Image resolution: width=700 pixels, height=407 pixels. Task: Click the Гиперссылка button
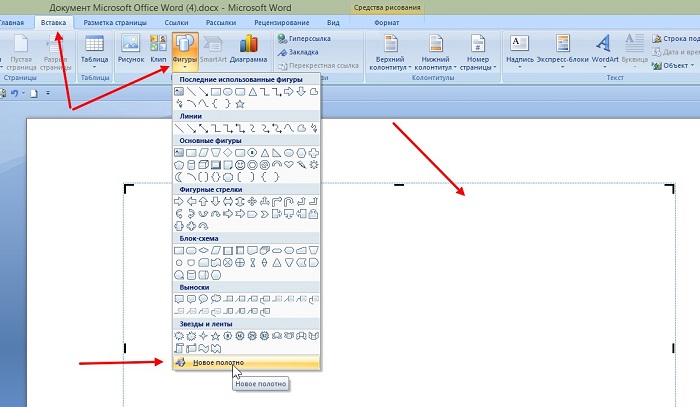tap(304, 39)
